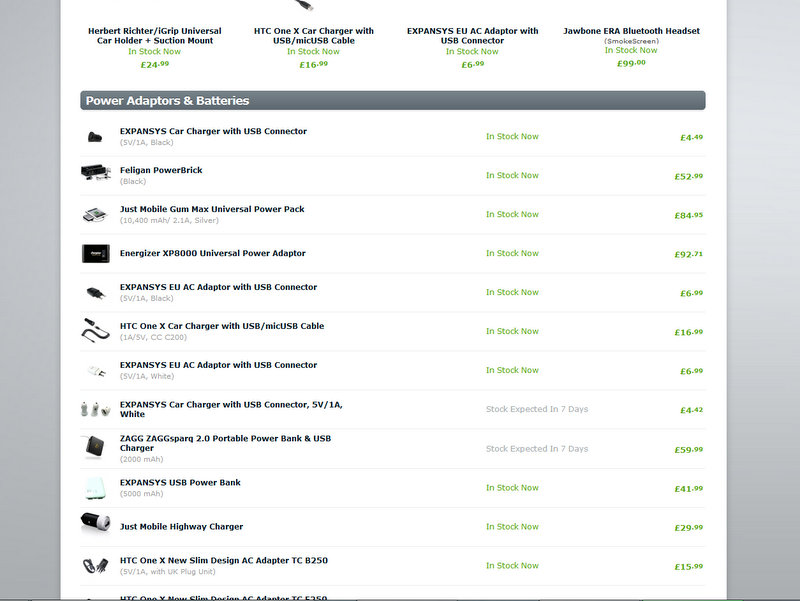Click the "(Black)" label under Feligan PowerBrick

tap(133, 182)
